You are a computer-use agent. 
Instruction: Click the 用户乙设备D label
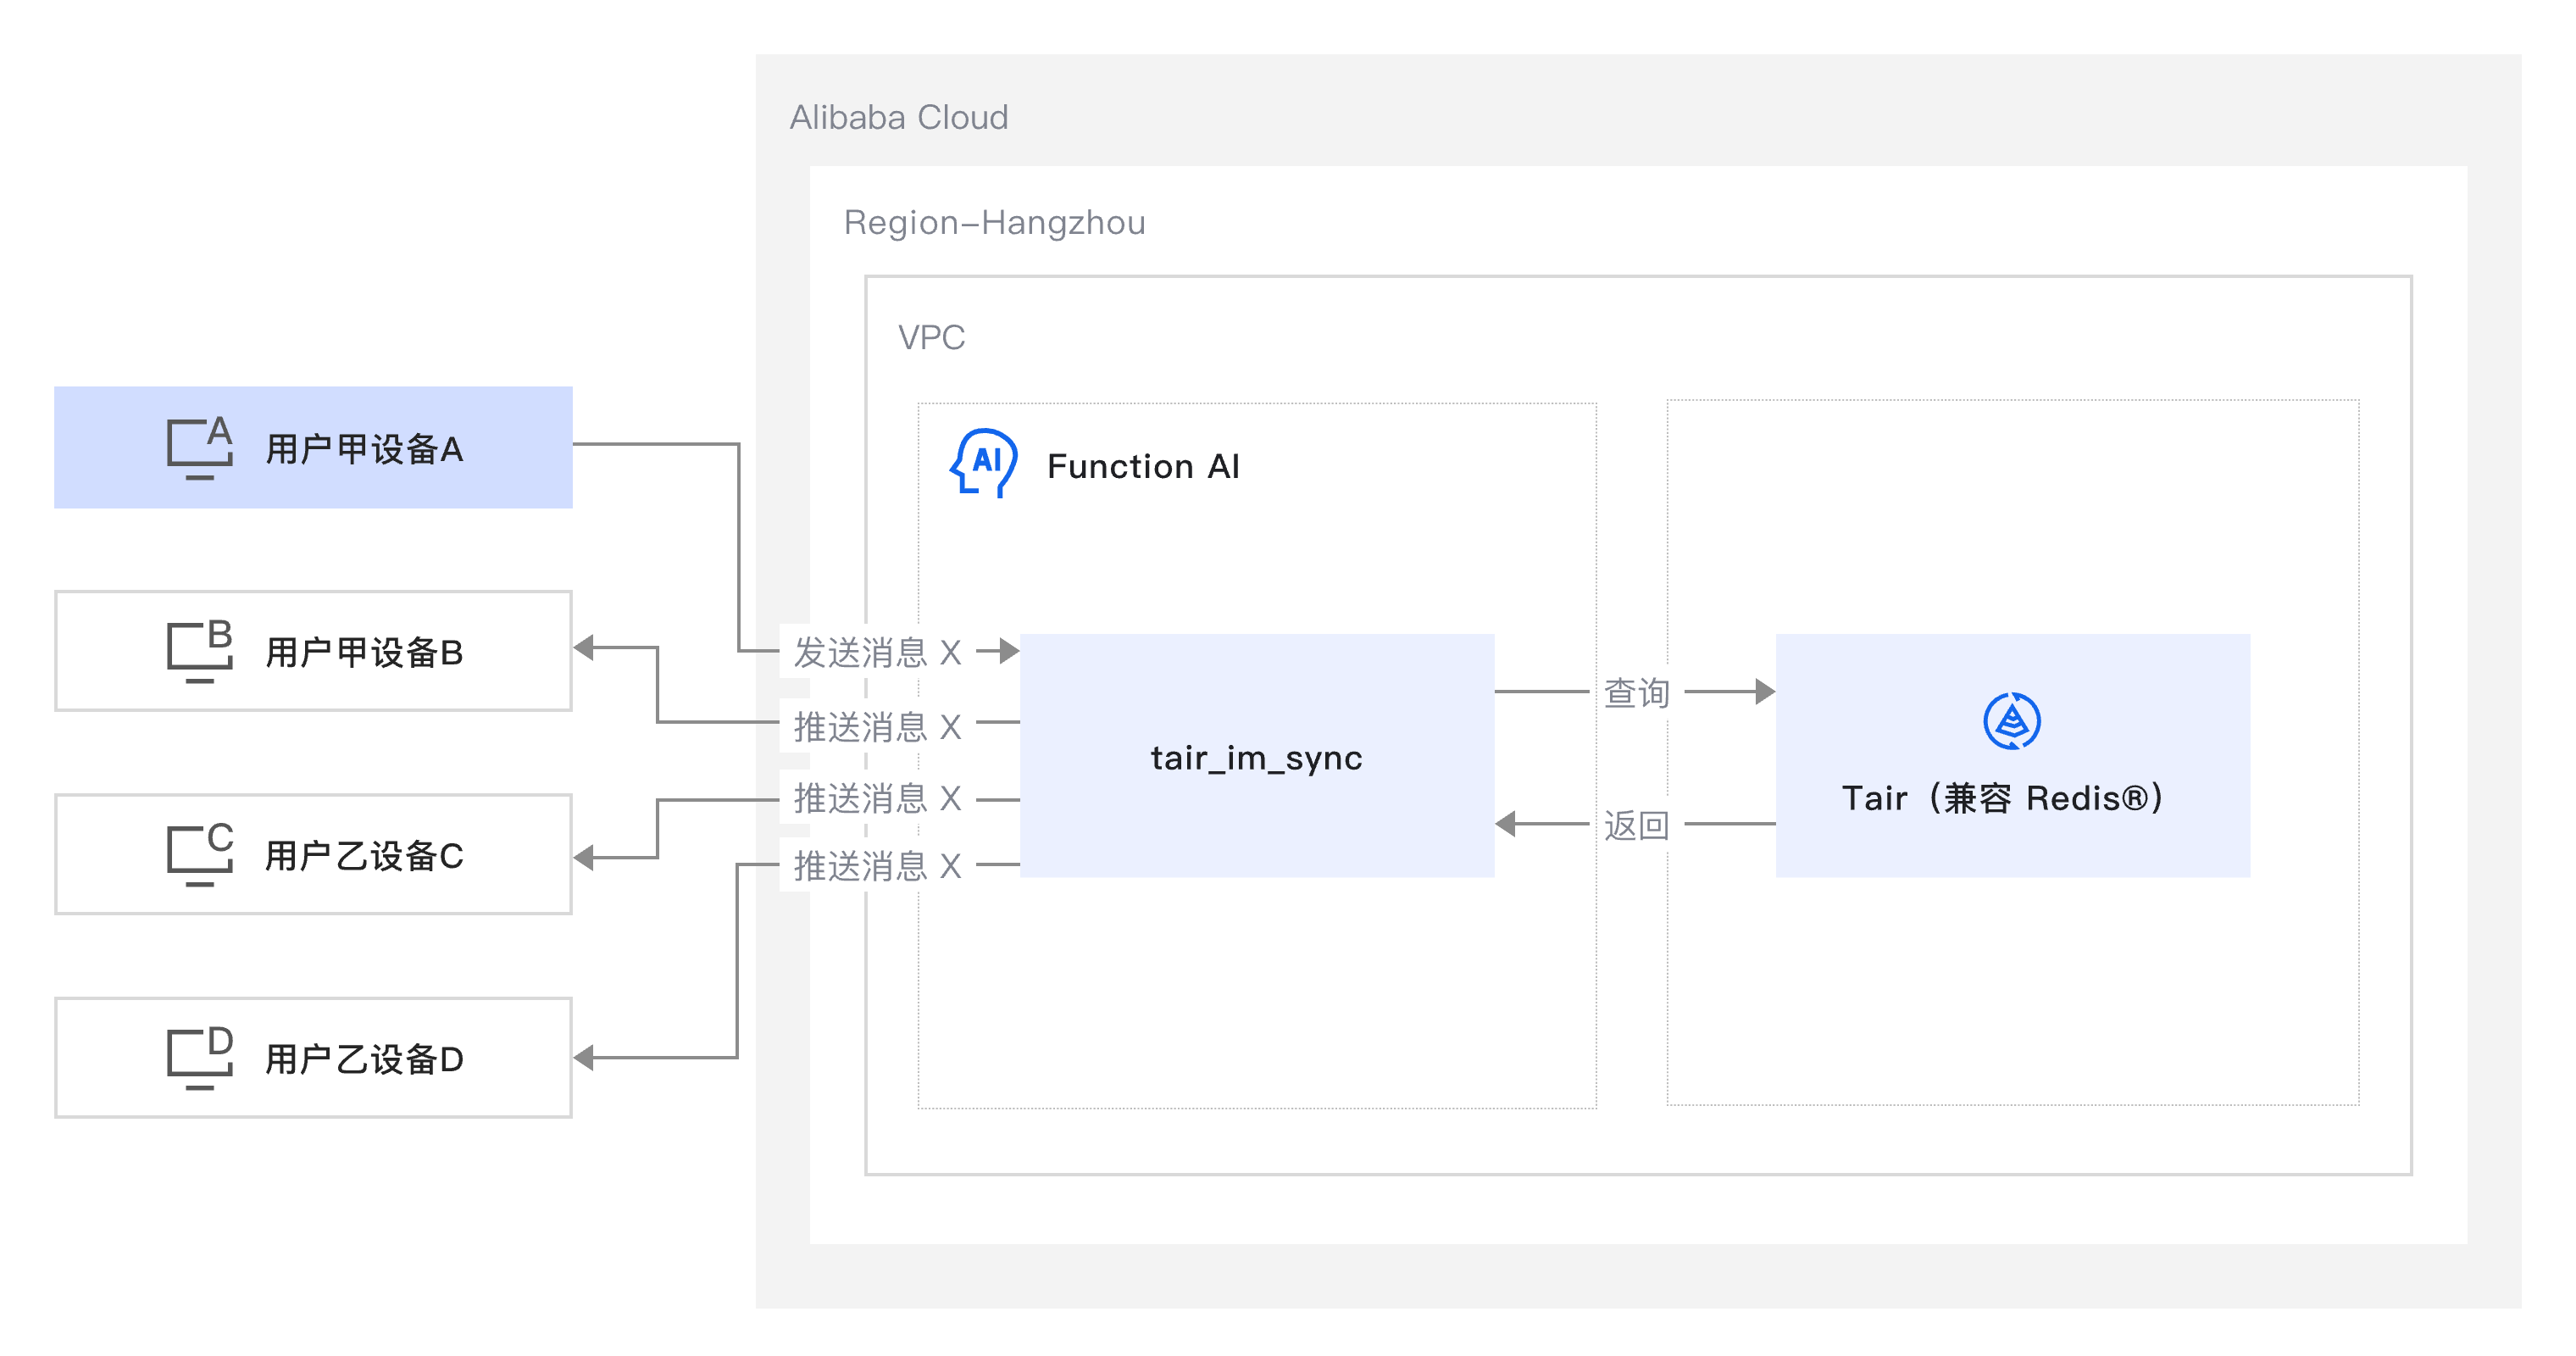pyautogui.click(x=364, y=1059)
